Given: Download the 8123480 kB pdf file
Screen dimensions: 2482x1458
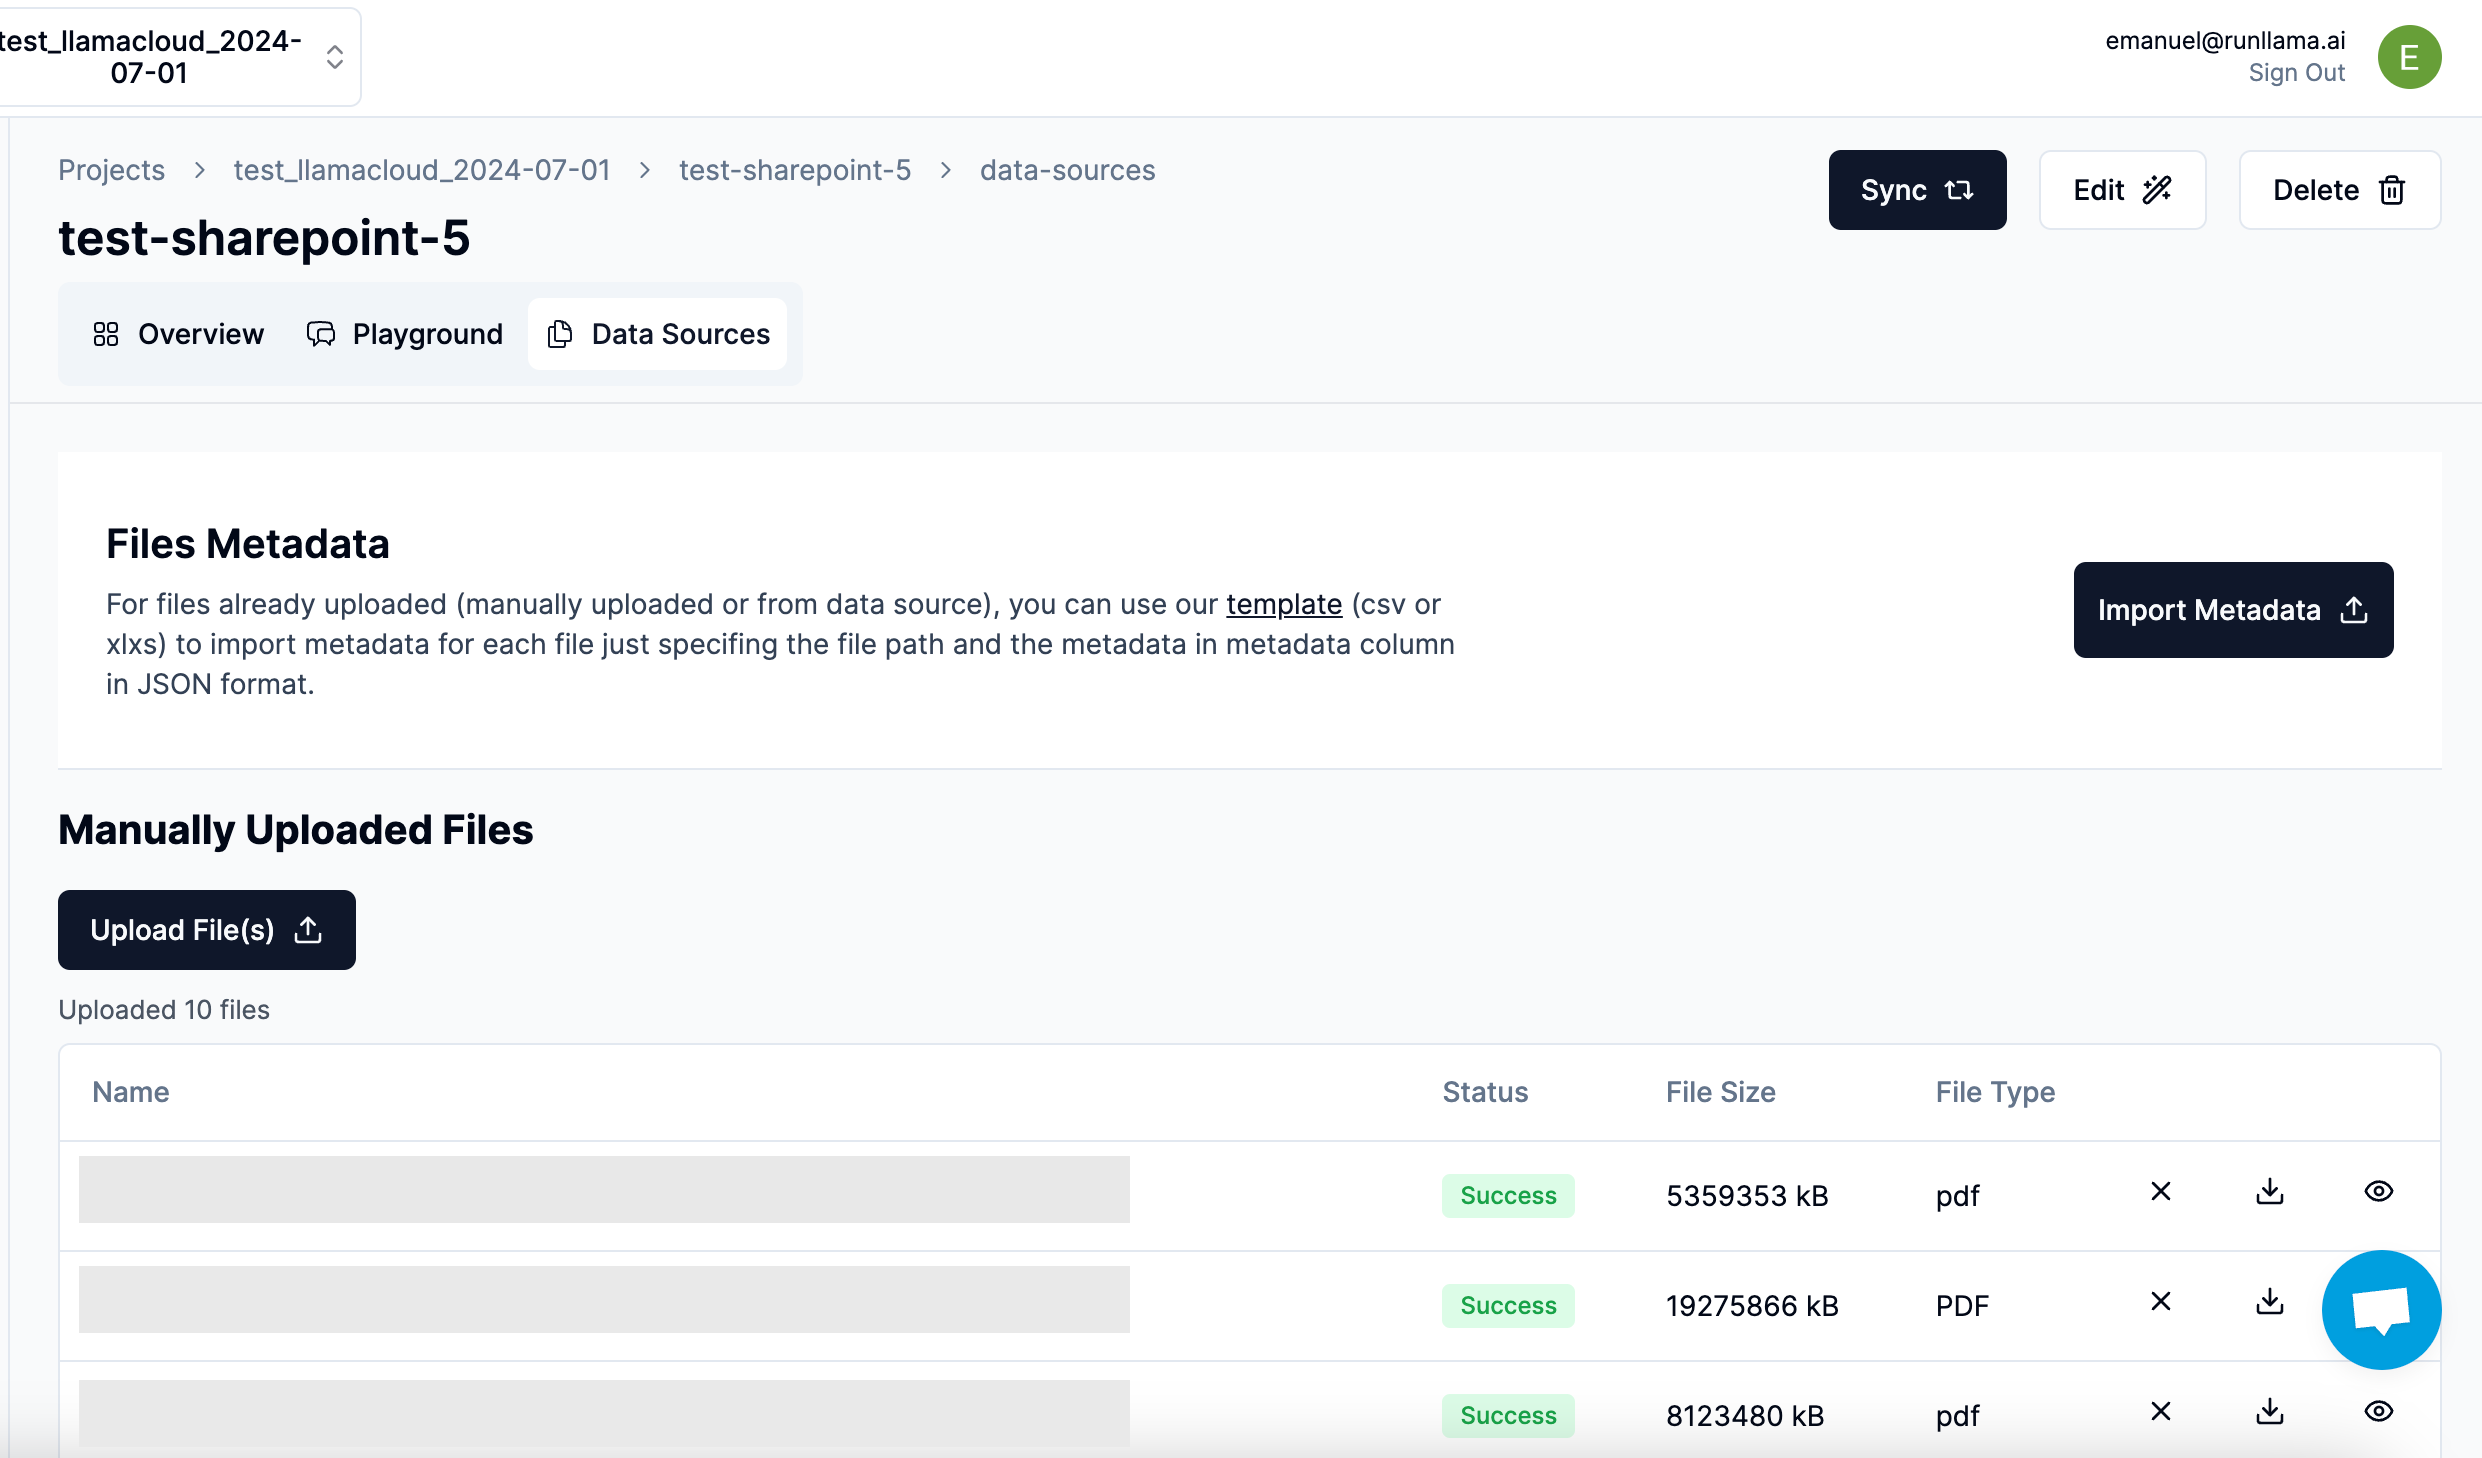Looking at the screenshot, I should coord(2269,1411).
